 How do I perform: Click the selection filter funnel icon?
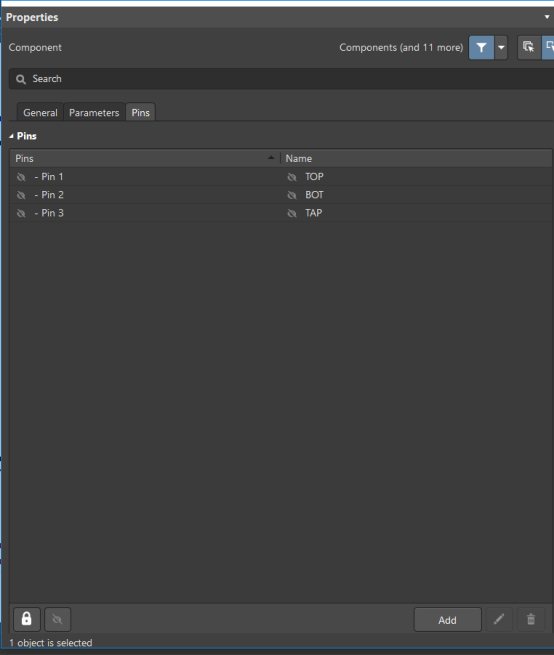point(481,48)
